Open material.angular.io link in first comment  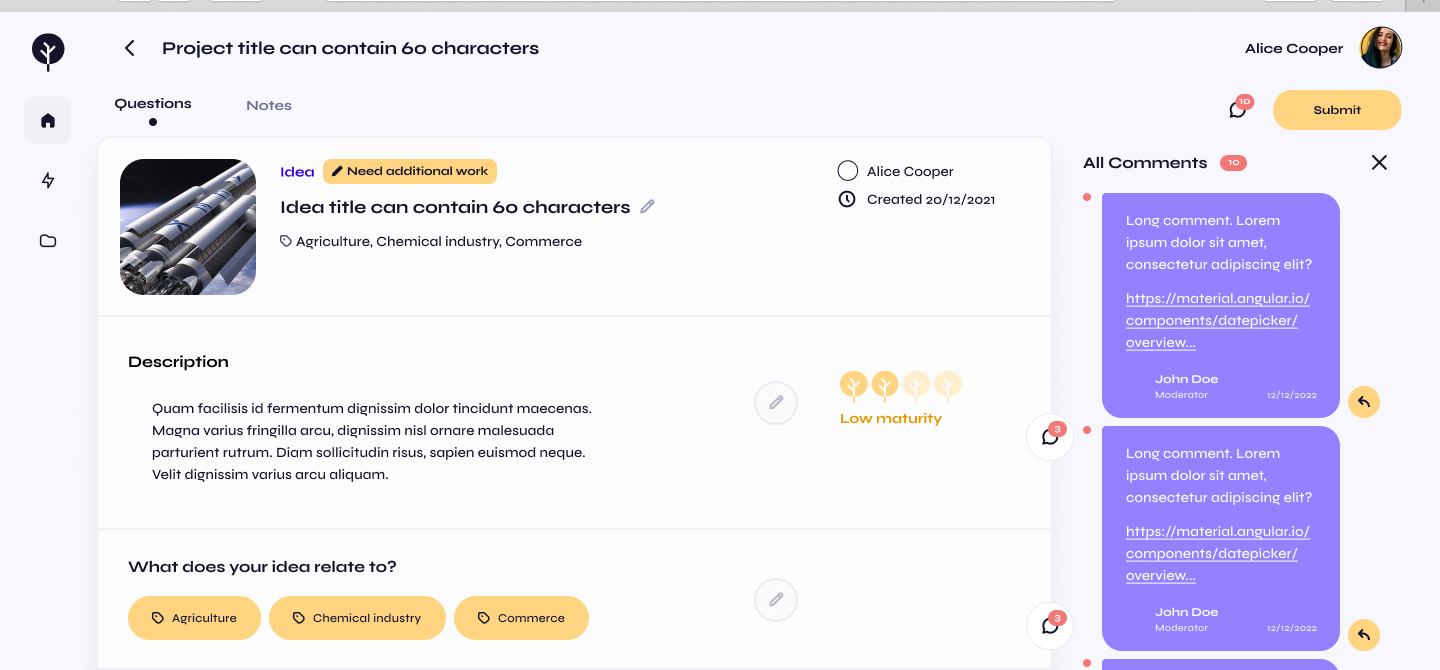pos(1217,320)
